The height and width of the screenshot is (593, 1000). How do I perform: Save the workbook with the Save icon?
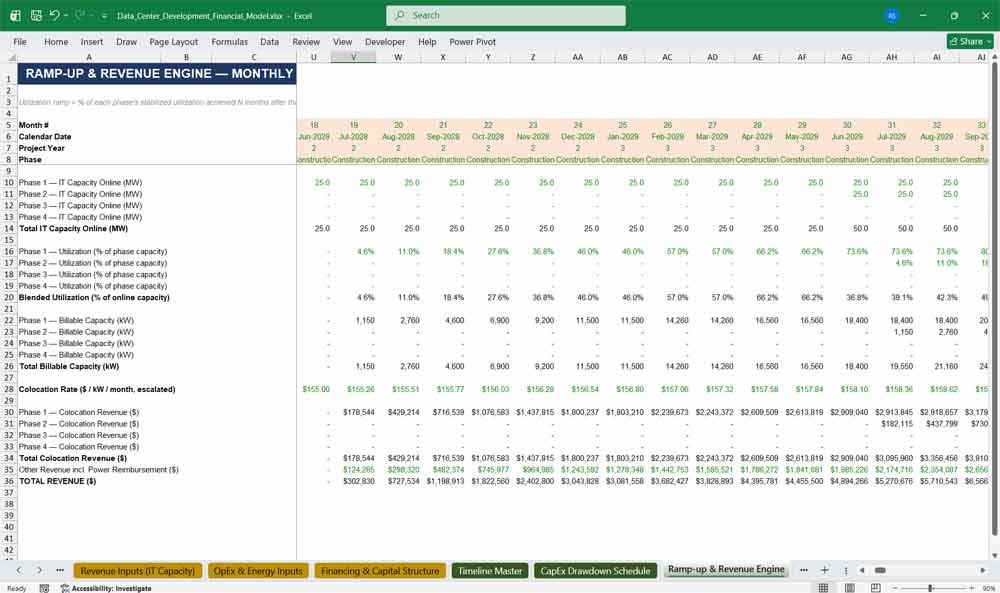coord(36,15)
